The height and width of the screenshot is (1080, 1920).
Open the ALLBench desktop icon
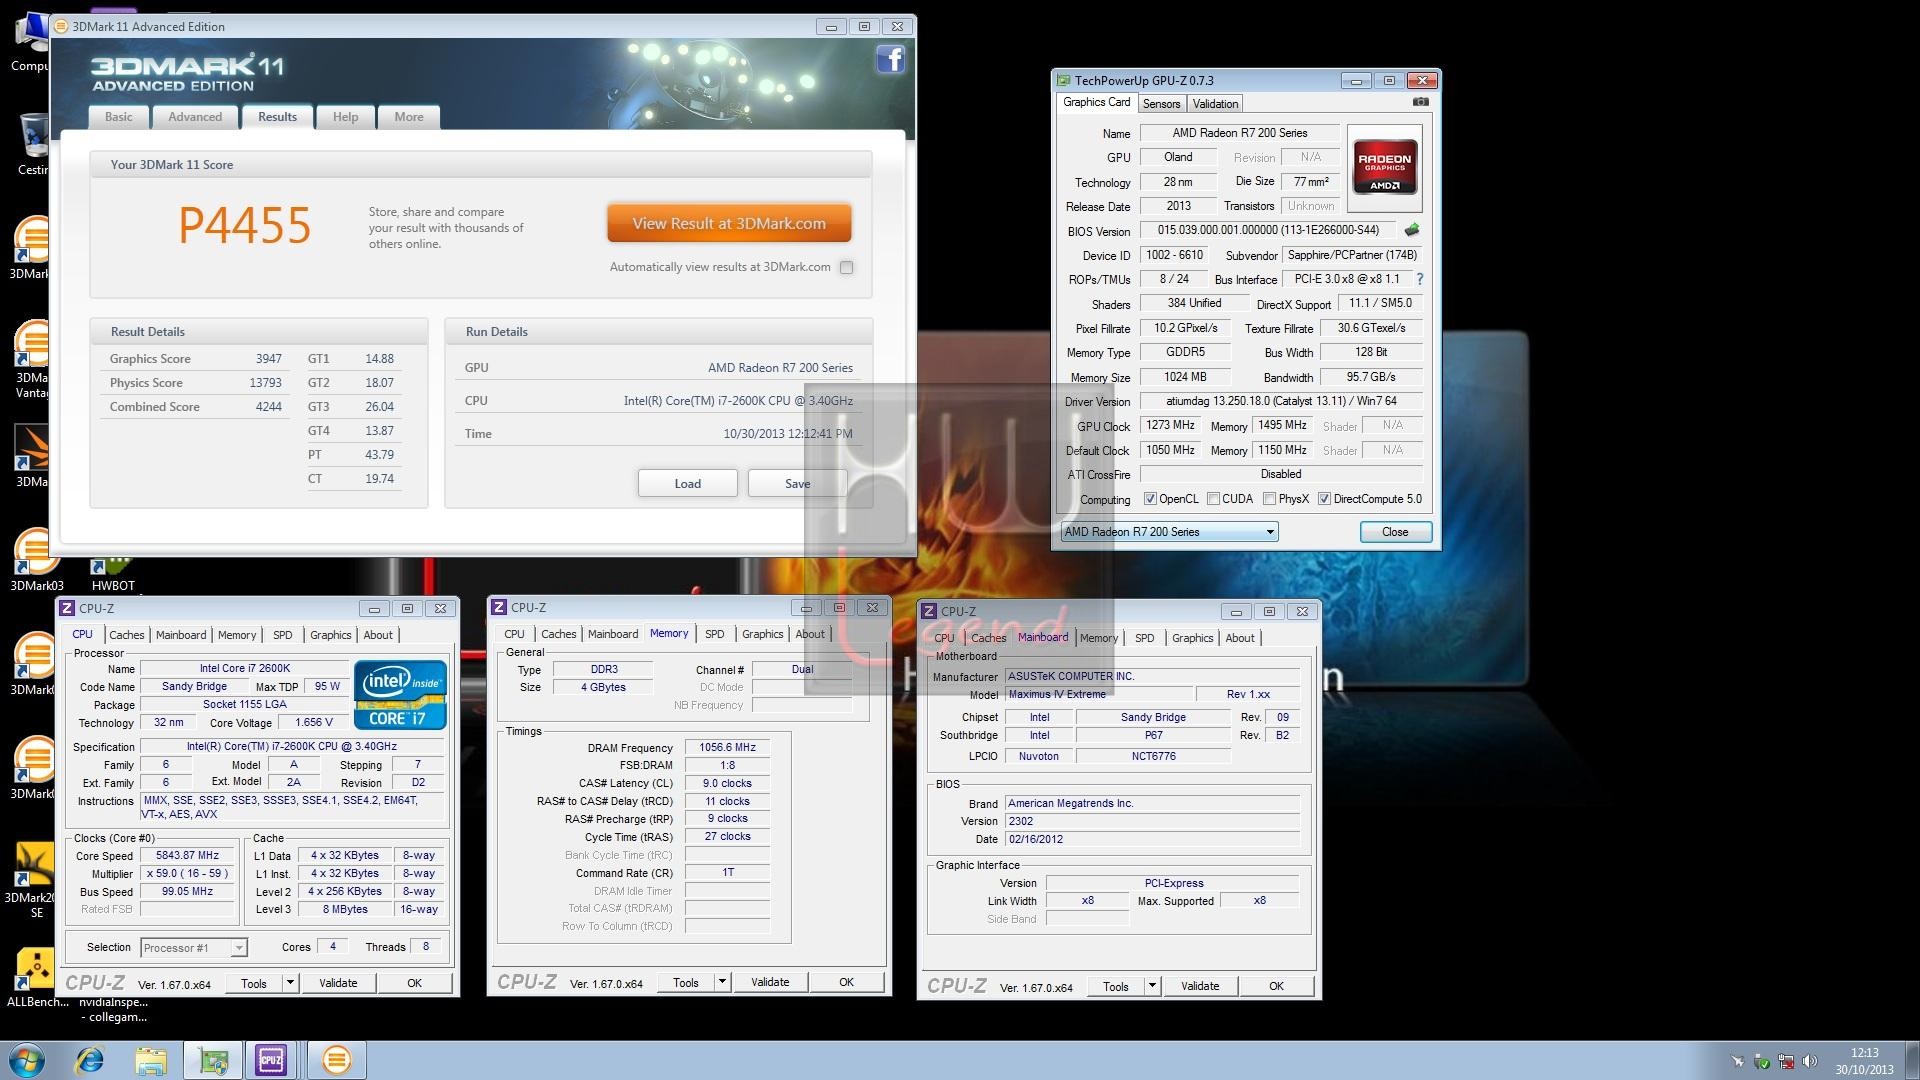tap(36, 977)
